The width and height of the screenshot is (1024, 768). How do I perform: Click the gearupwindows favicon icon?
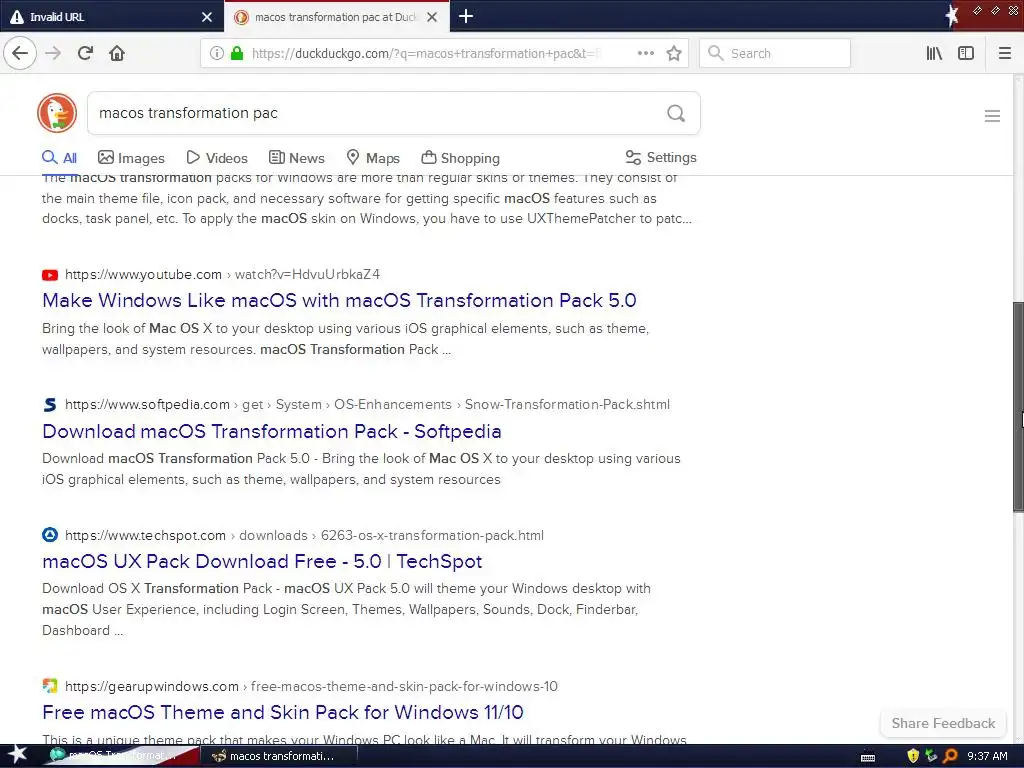[x=50, y=686]
